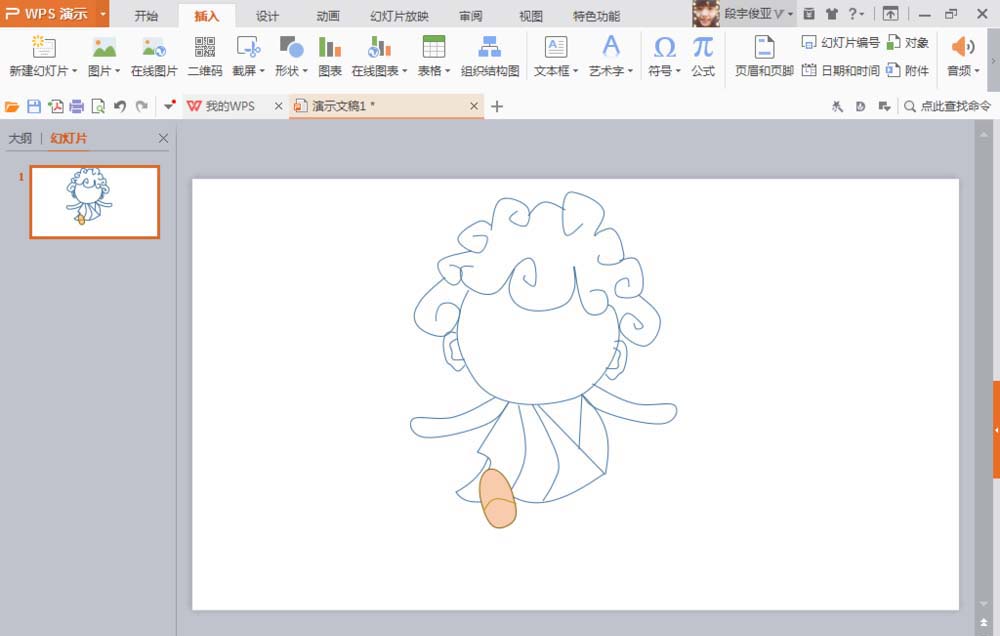This screenshot has height=636, width=1000.
Task: Switch to the 设计 ribbon tab
Action: [x=267, y=16]
